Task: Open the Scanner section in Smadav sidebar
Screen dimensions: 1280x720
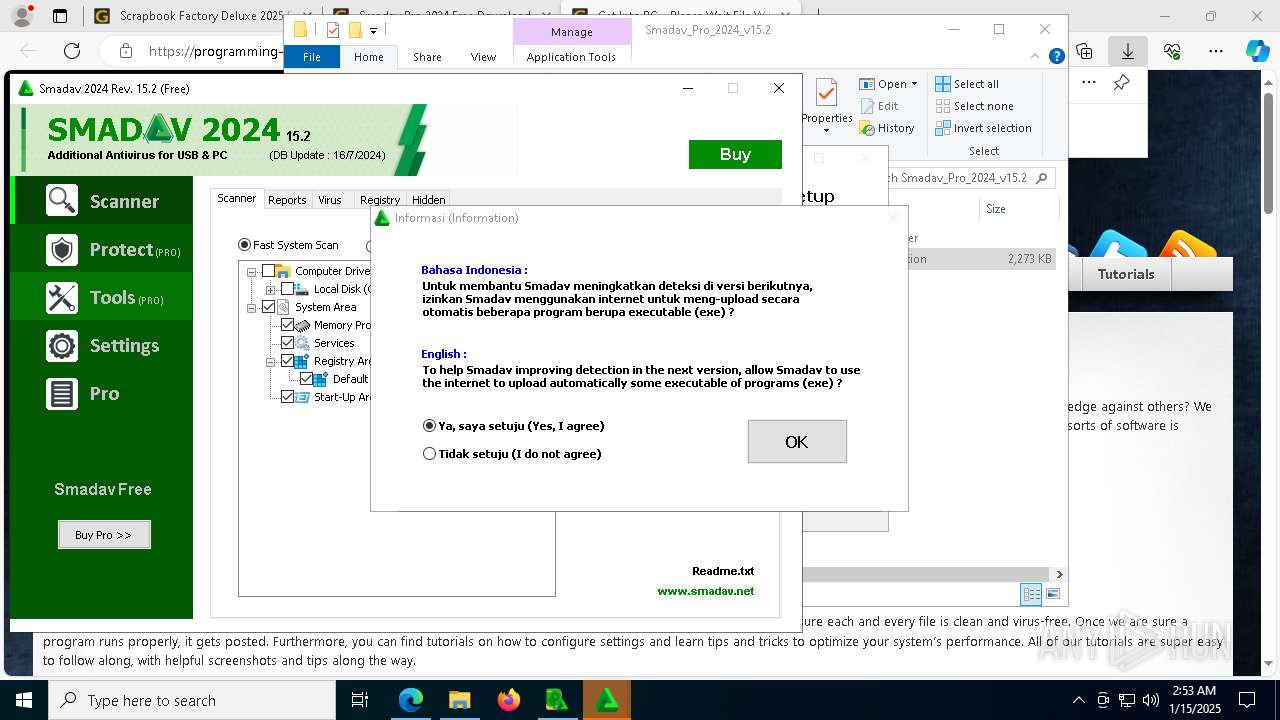Action: pyautogui.click(x=101, y=200)
